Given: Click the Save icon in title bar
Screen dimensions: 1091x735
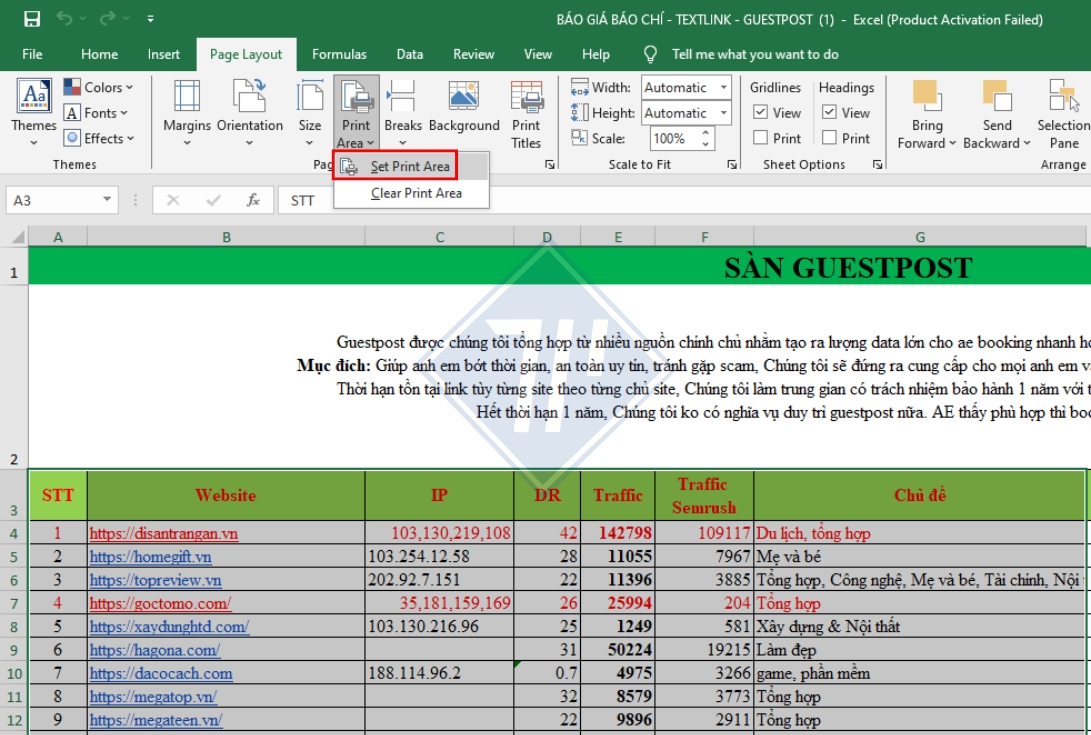Looking at the screenshot, I should [x=32, y=19].
